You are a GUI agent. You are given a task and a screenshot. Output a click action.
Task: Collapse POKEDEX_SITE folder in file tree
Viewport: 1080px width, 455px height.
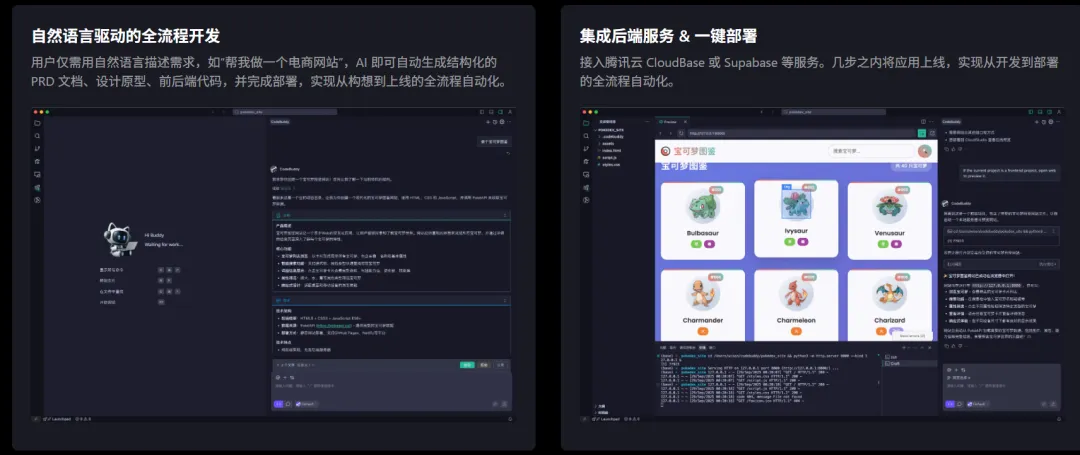(610, 130)
